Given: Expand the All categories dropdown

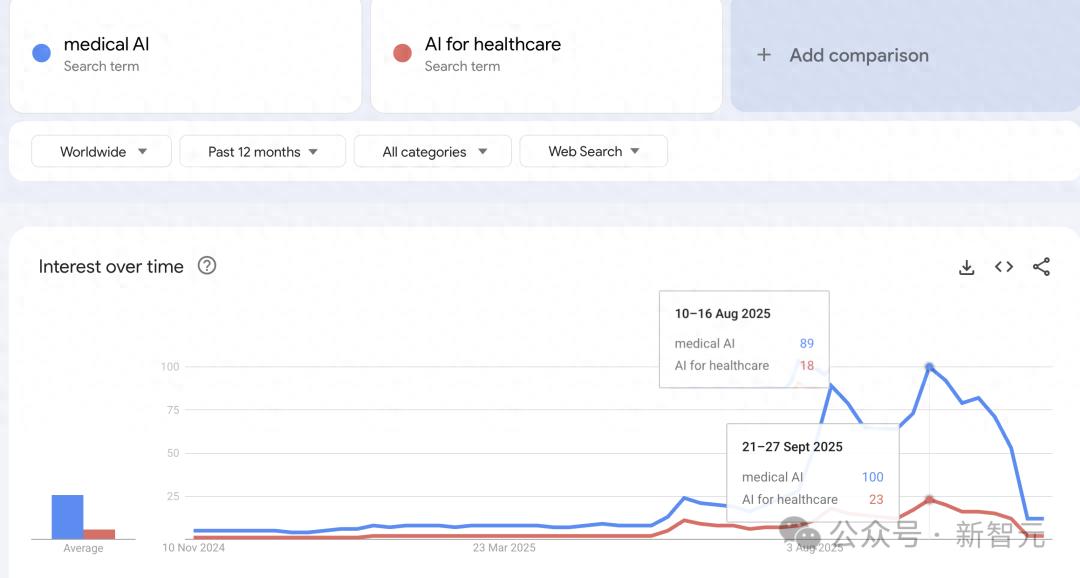Looking at the screenshot, I should [x=433, y=152].
